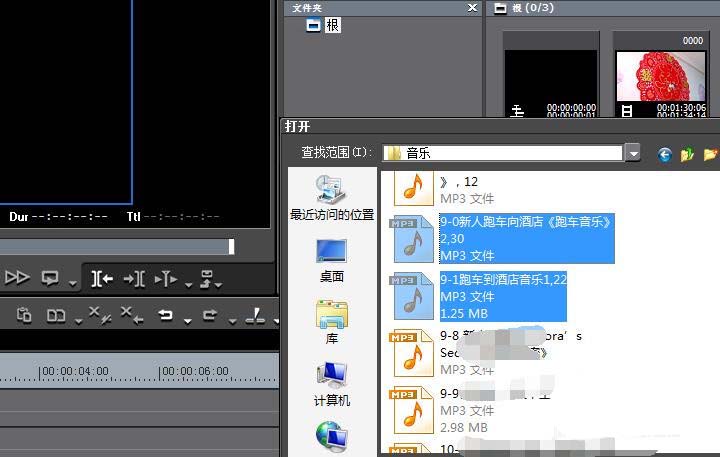Click the Ttl total timecode field
Screen dimensions: 720x457
pos(173,216)
